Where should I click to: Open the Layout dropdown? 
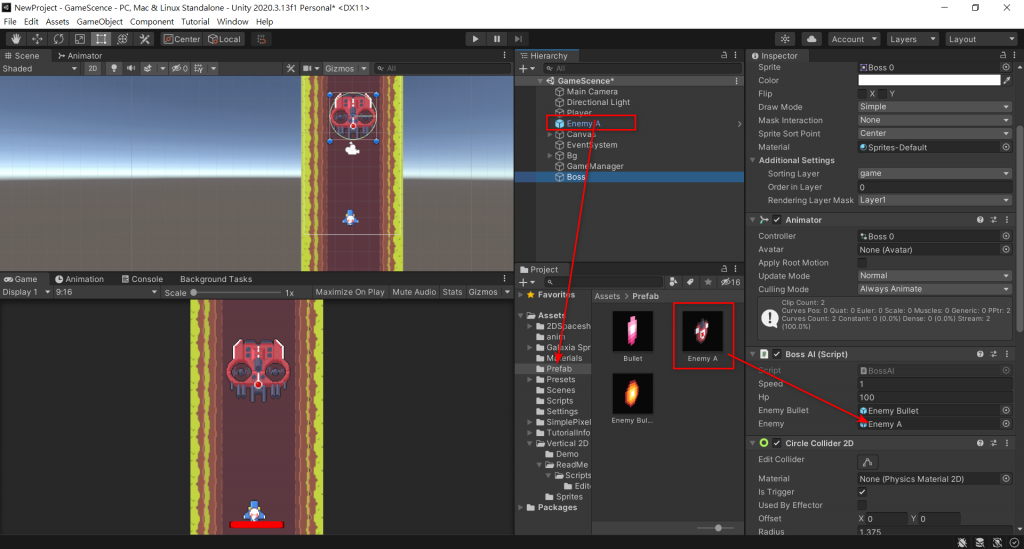pyautogui.click(x=982, y=39)
